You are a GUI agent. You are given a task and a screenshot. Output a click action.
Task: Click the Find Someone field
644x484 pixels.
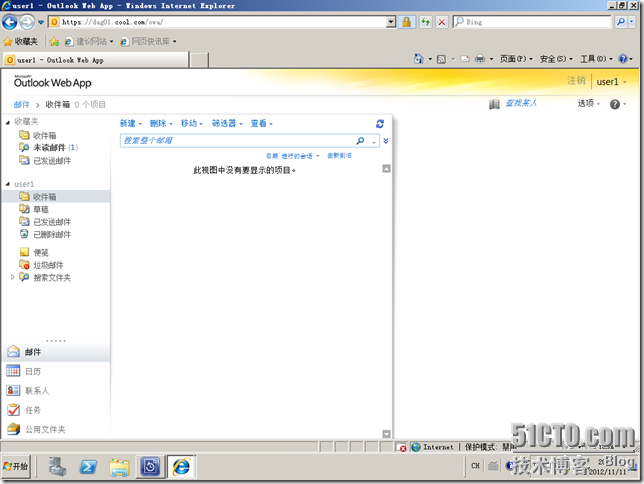pos(521,103)
